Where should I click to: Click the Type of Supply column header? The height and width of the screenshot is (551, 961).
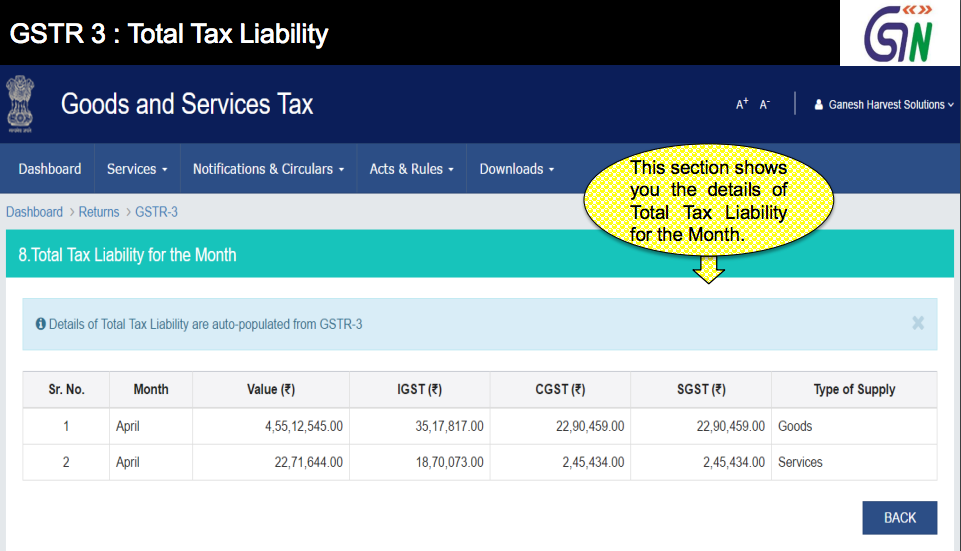pyautogui.click(x=854, y=389)
